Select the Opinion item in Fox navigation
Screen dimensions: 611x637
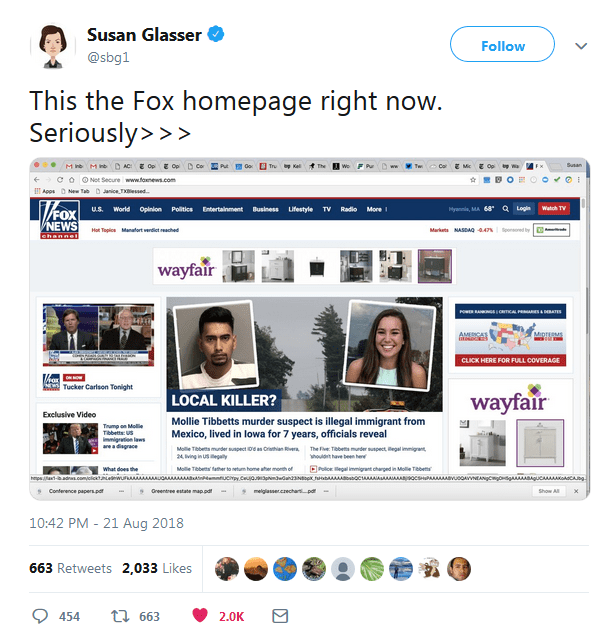(151, 209)
